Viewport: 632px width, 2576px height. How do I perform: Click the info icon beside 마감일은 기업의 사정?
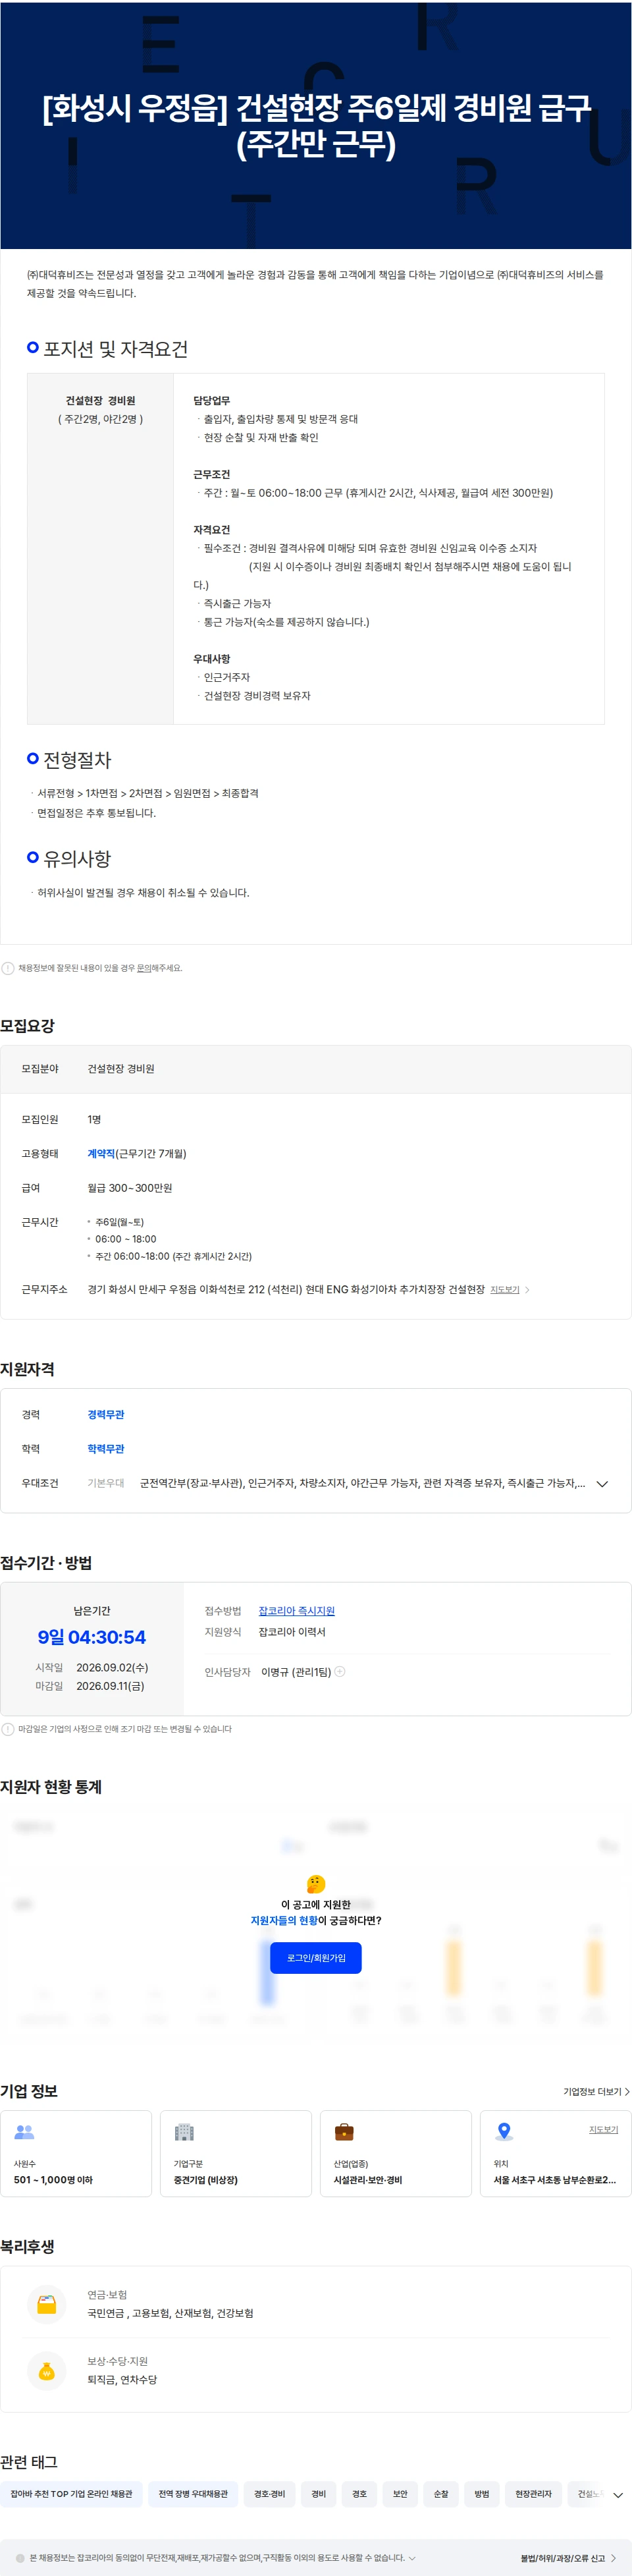(8, 1729)
